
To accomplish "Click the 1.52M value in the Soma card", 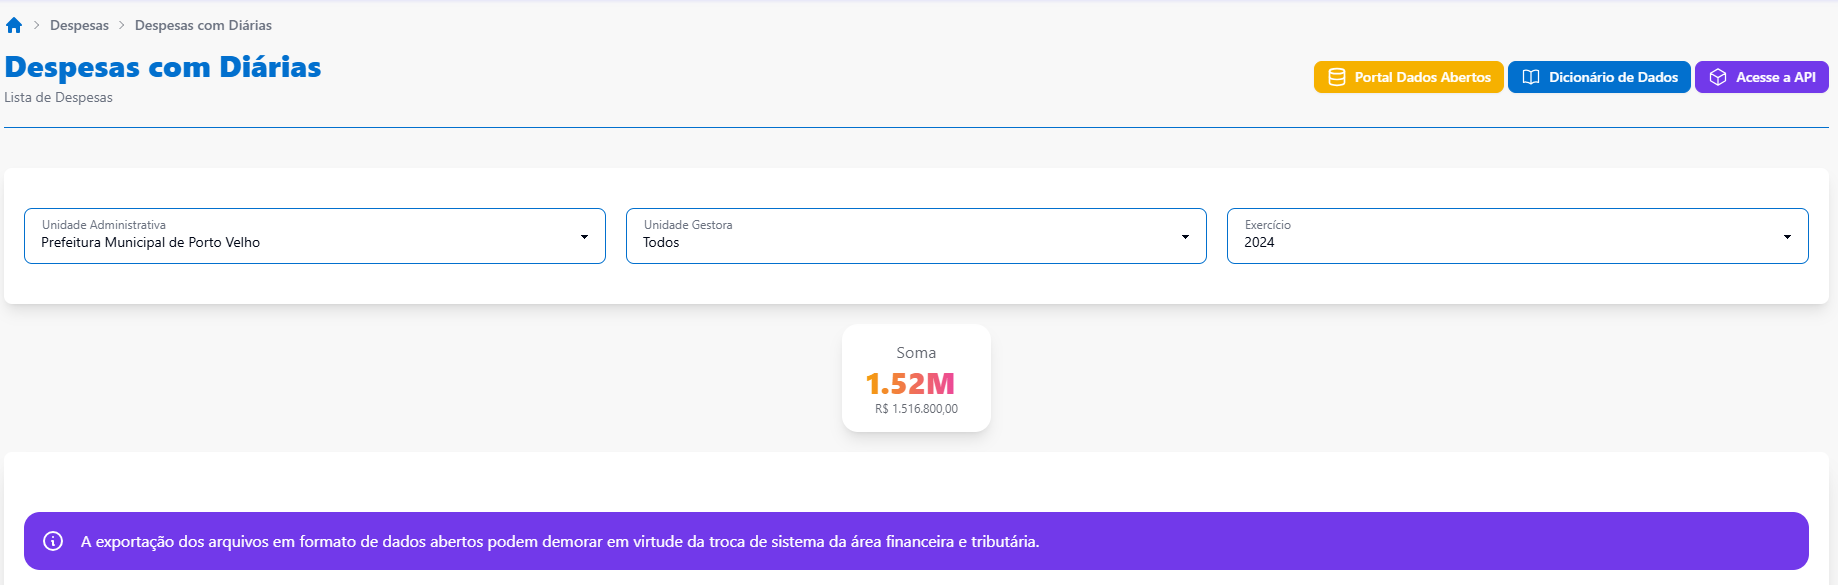I will pos(910,383).
